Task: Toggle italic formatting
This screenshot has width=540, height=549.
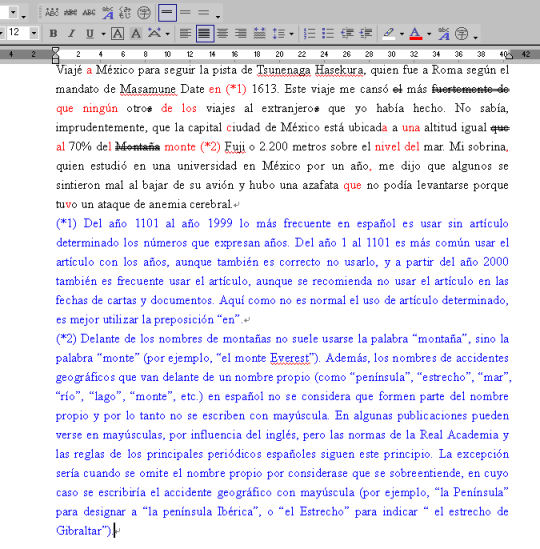Action: click(71, 34)
